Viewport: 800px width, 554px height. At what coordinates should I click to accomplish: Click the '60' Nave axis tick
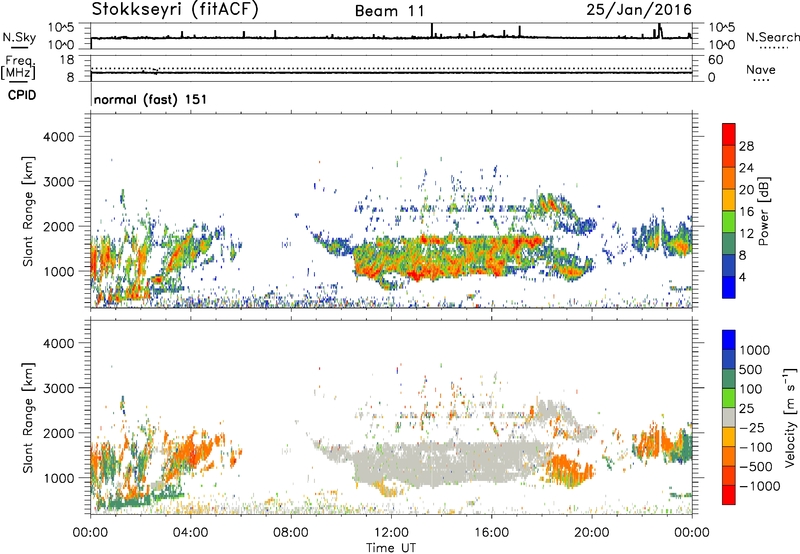tap(715, 60)
